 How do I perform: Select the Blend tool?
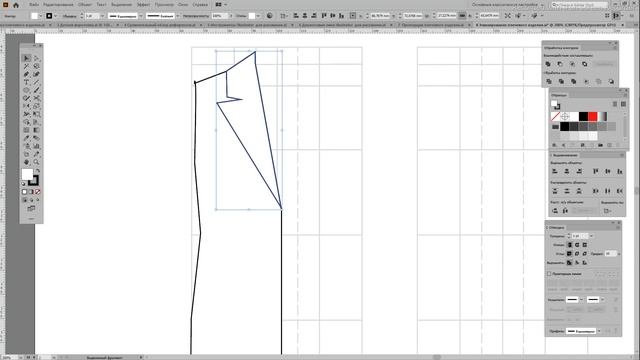click(x=36, y=138)
